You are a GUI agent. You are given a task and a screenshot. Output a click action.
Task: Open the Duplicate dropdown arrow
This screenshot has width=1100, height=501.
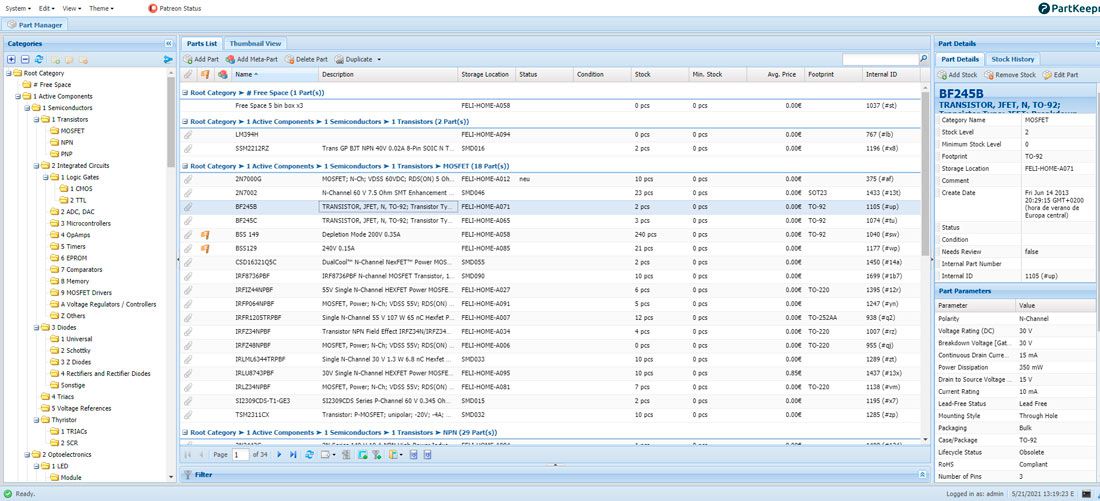[379, 60]
